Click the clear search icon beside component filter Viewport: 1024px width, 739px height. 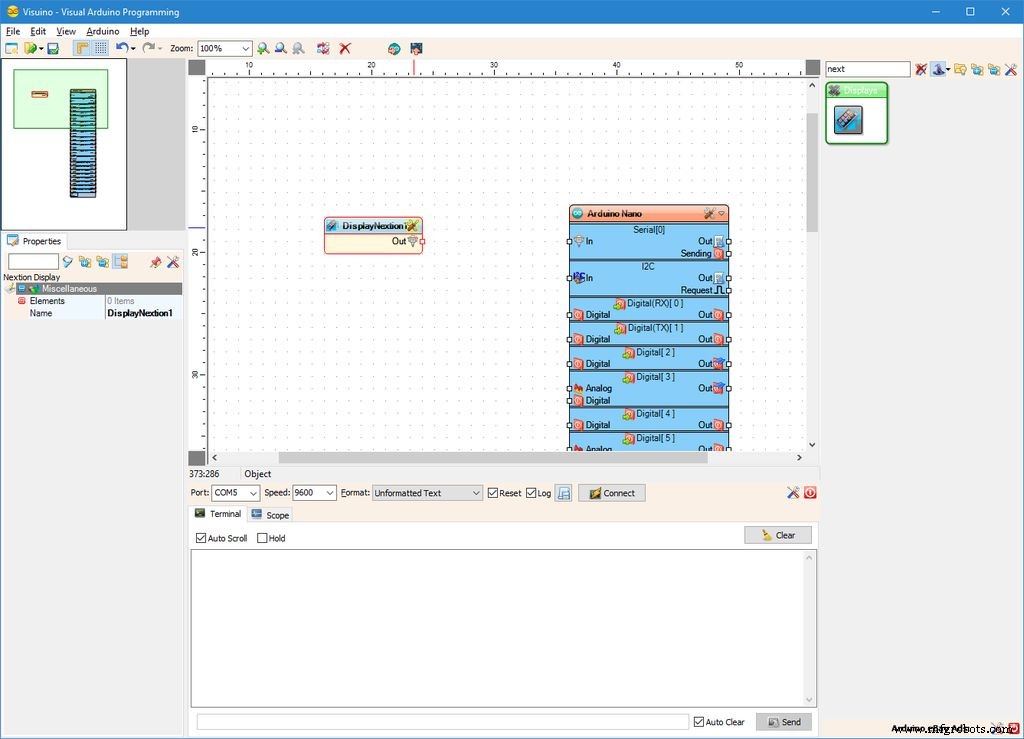point(921,69)
